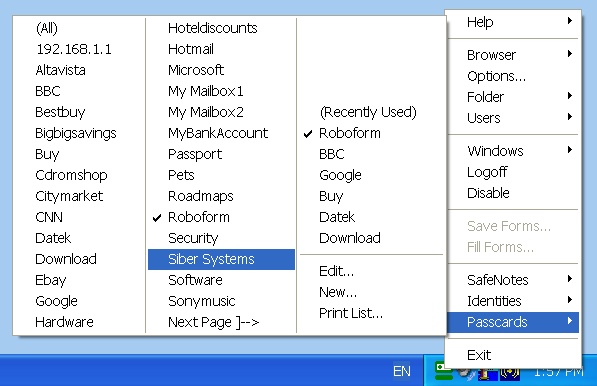
Task: Open the Bigbigsavings passcard
Action: click(x=79, y=133)
